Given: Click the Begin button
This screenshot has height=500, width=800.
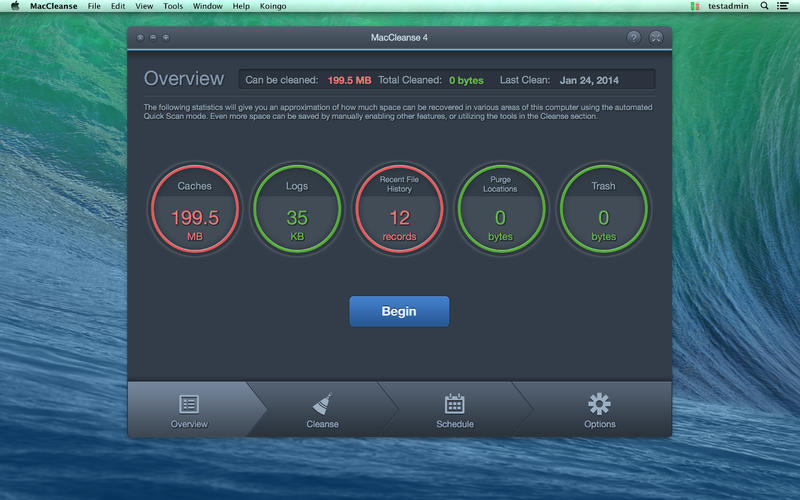Looking at the screenshot, I should (399, 311).
